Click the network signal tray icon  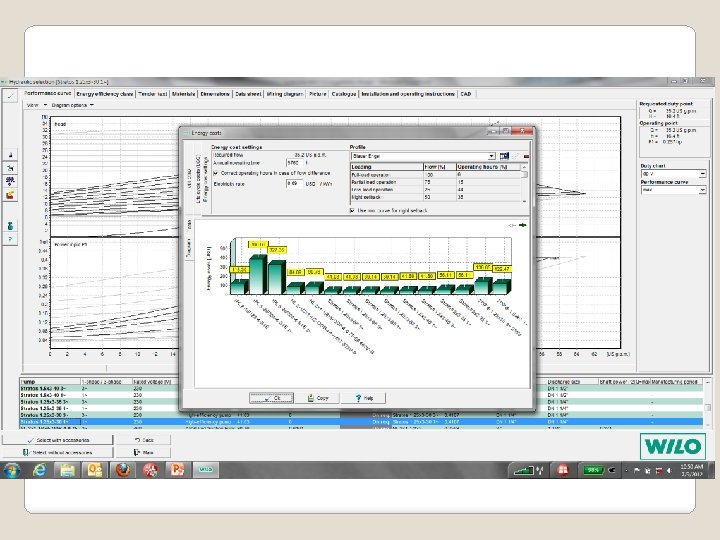(523, 470)
